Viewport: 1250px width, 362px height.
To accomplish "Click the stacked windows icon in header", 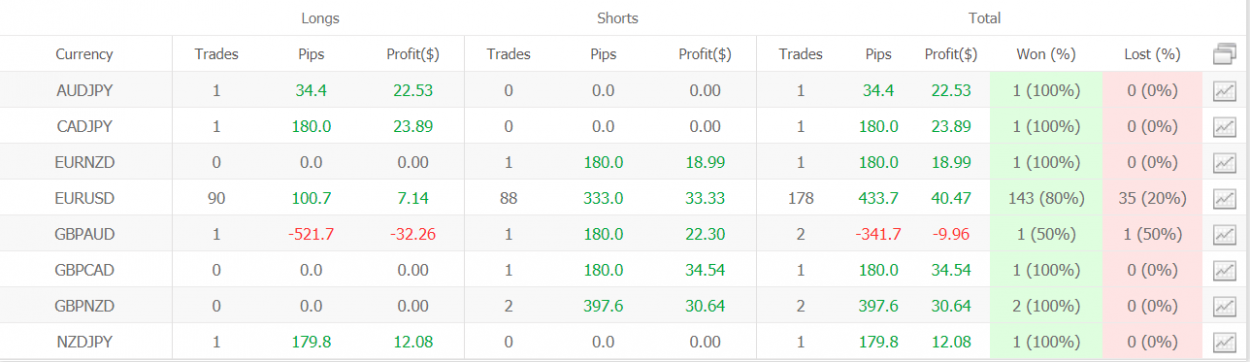I will click(1224, 54).
